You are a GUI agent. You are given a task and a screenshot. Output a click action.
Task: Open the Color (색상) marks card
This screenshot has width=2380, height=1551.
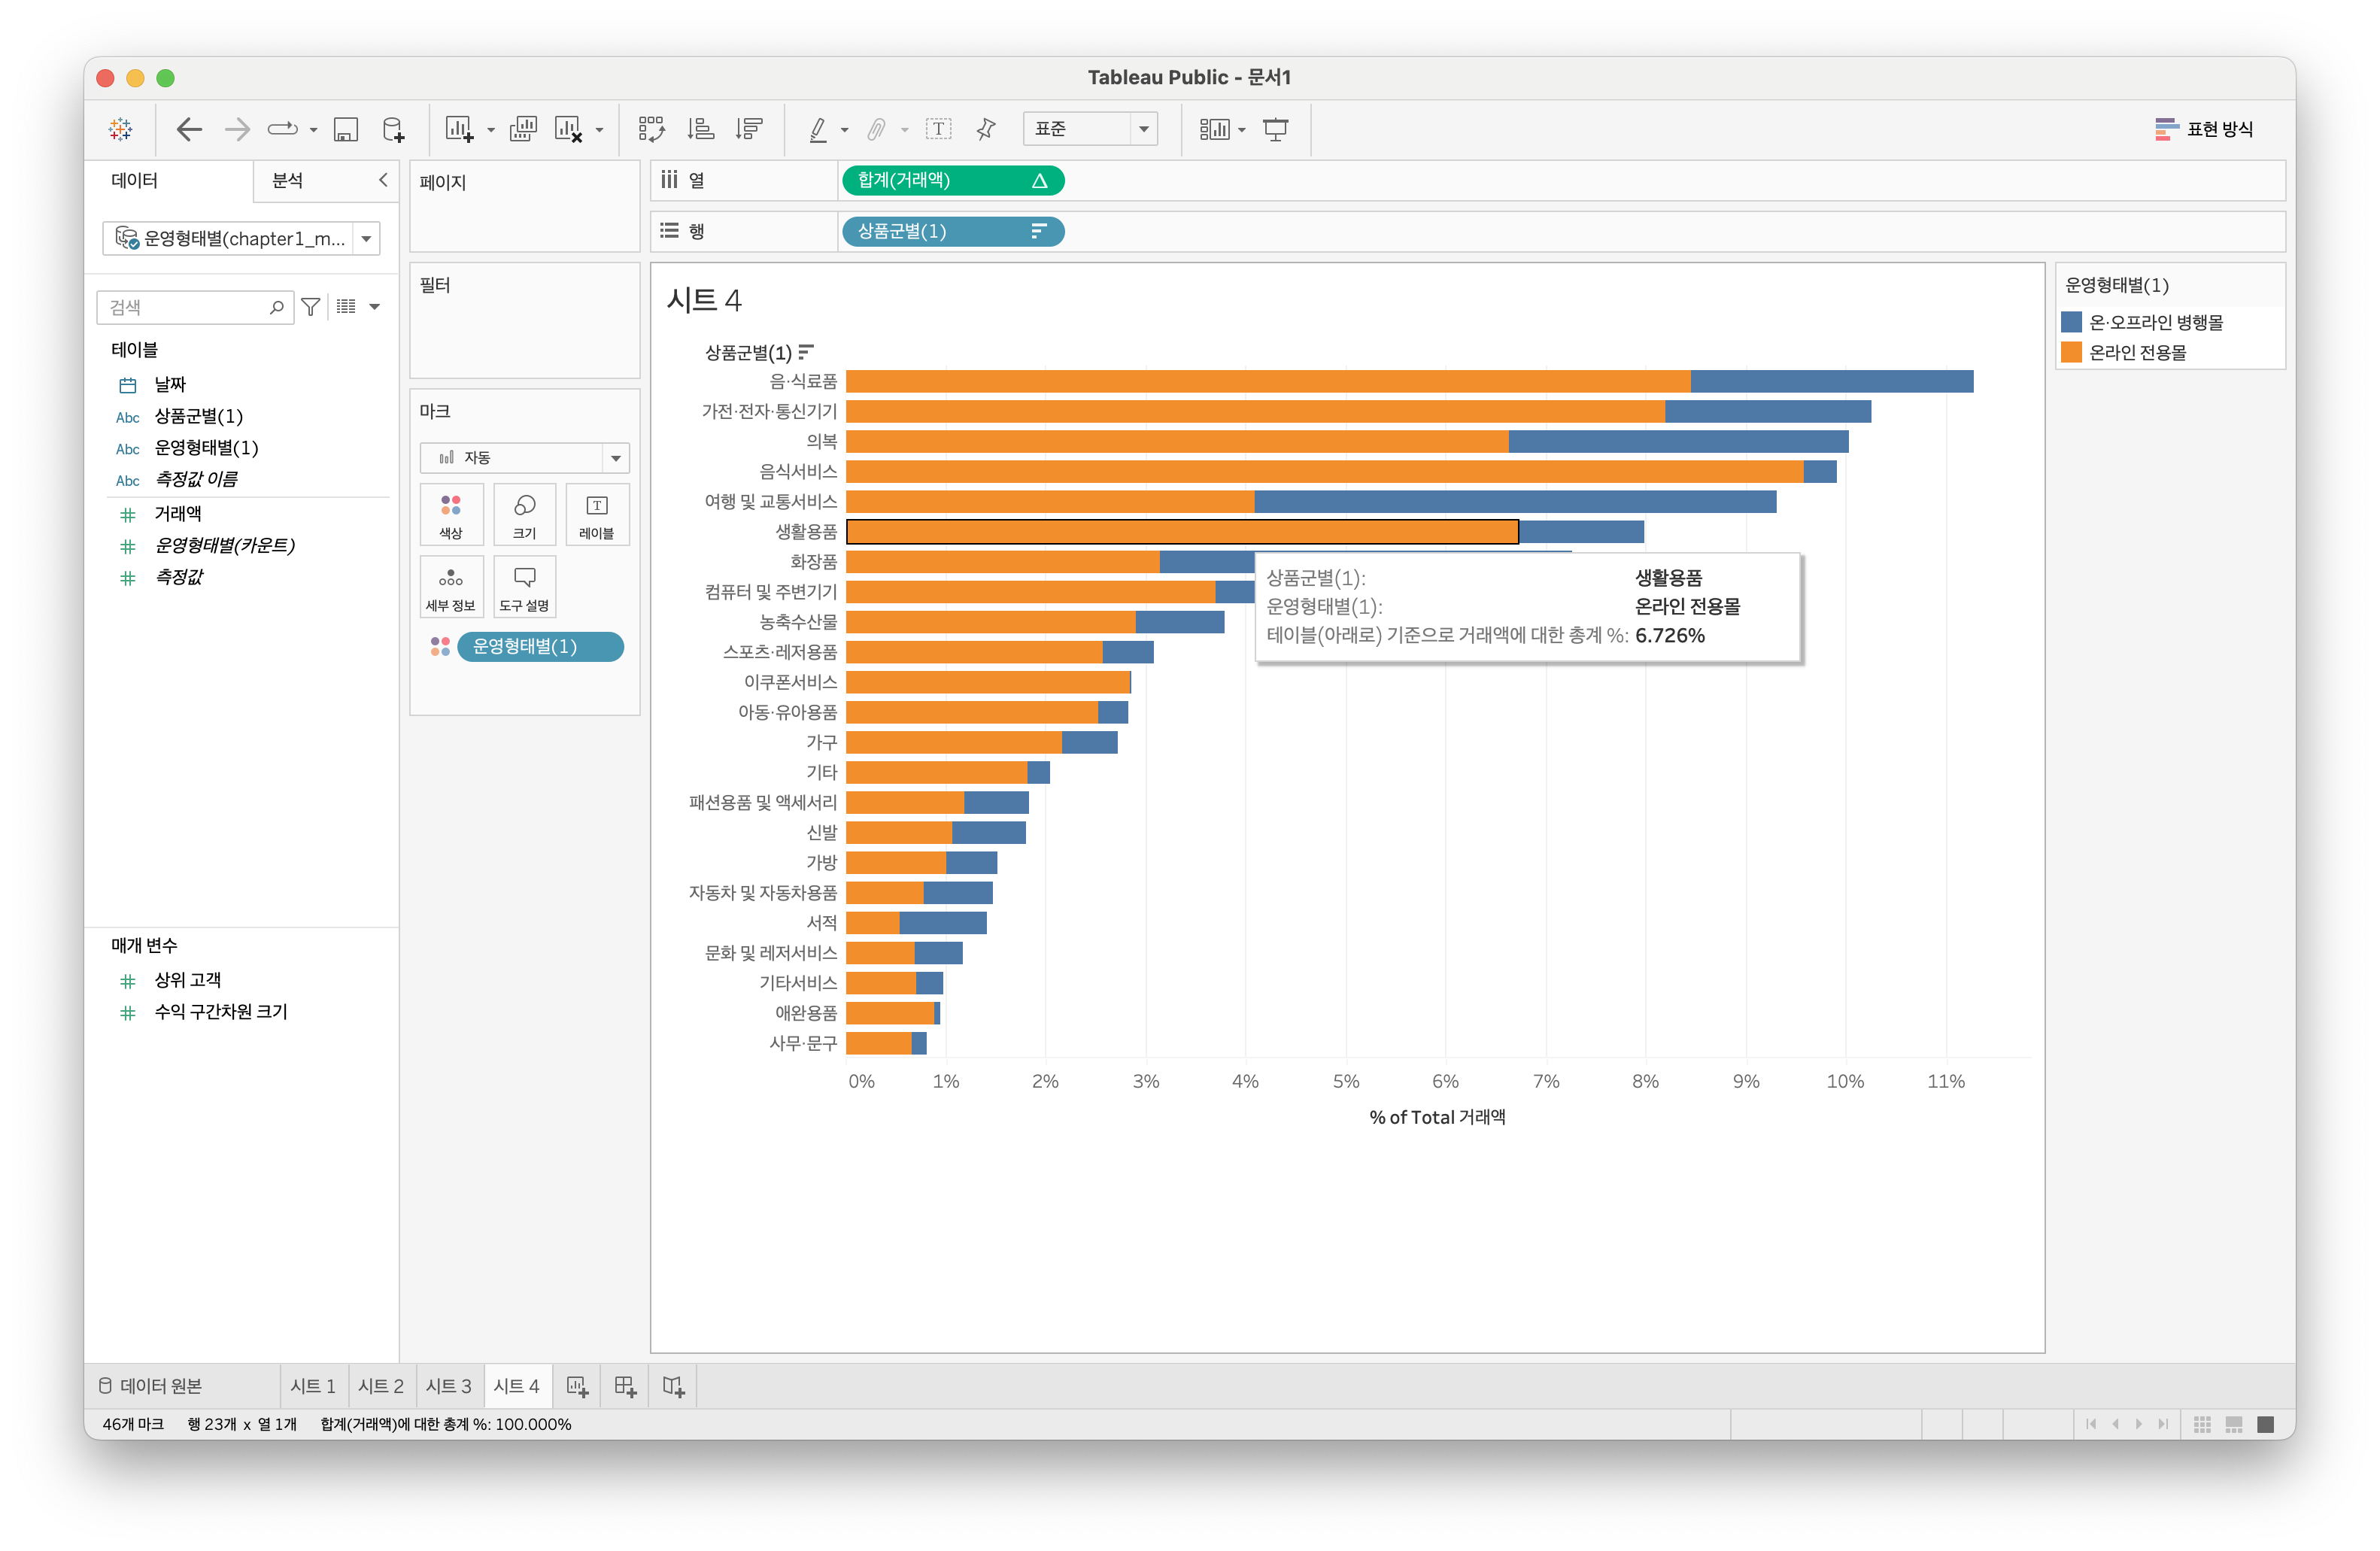click(451, 514)
